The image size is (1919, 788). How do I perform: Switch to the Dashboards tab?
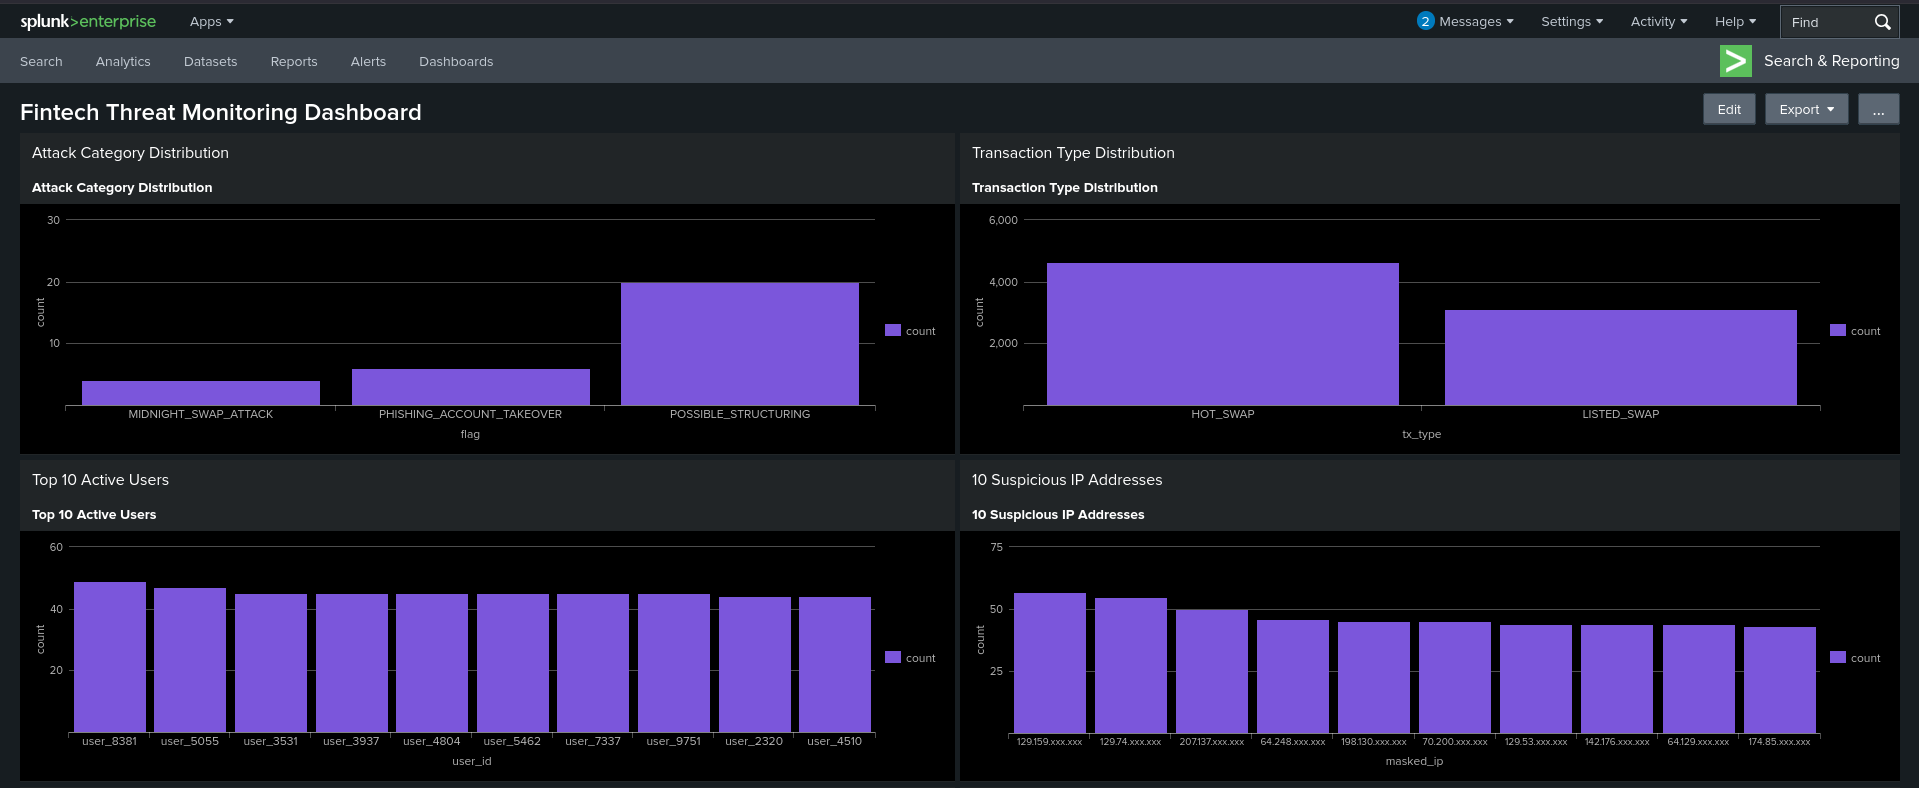point(456,61)
